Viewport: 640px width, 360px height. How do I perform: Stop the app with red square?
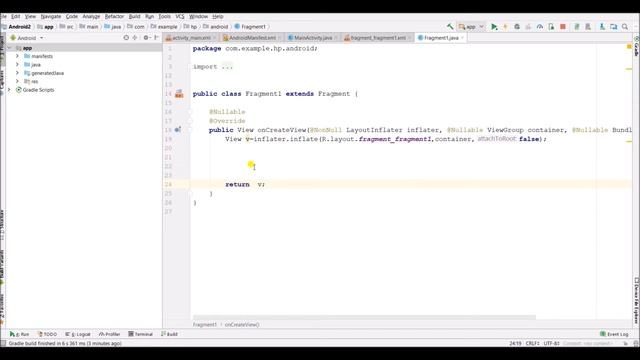[563, 27]
